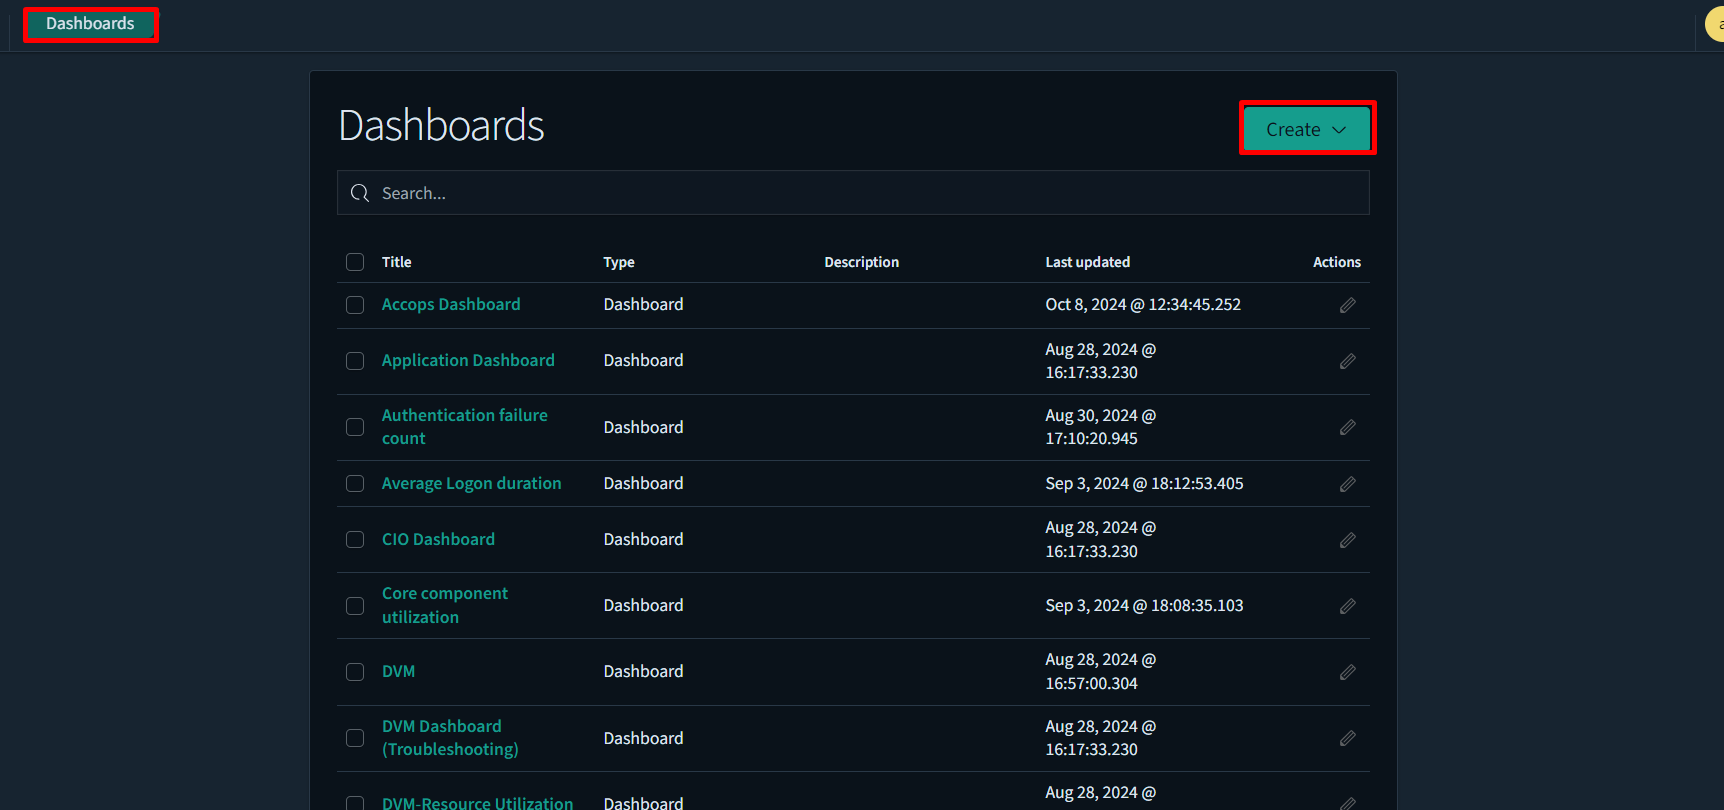Image resolution: width=1724 pixels, height=810 pixels.
Task: Click pencil icon for Authentication failure count
Action: [1347, 427]
